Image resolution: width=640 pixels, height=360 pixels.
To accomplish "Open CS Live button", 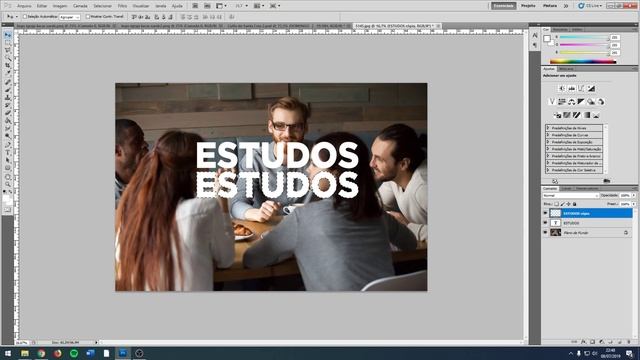I will (590, 6).
